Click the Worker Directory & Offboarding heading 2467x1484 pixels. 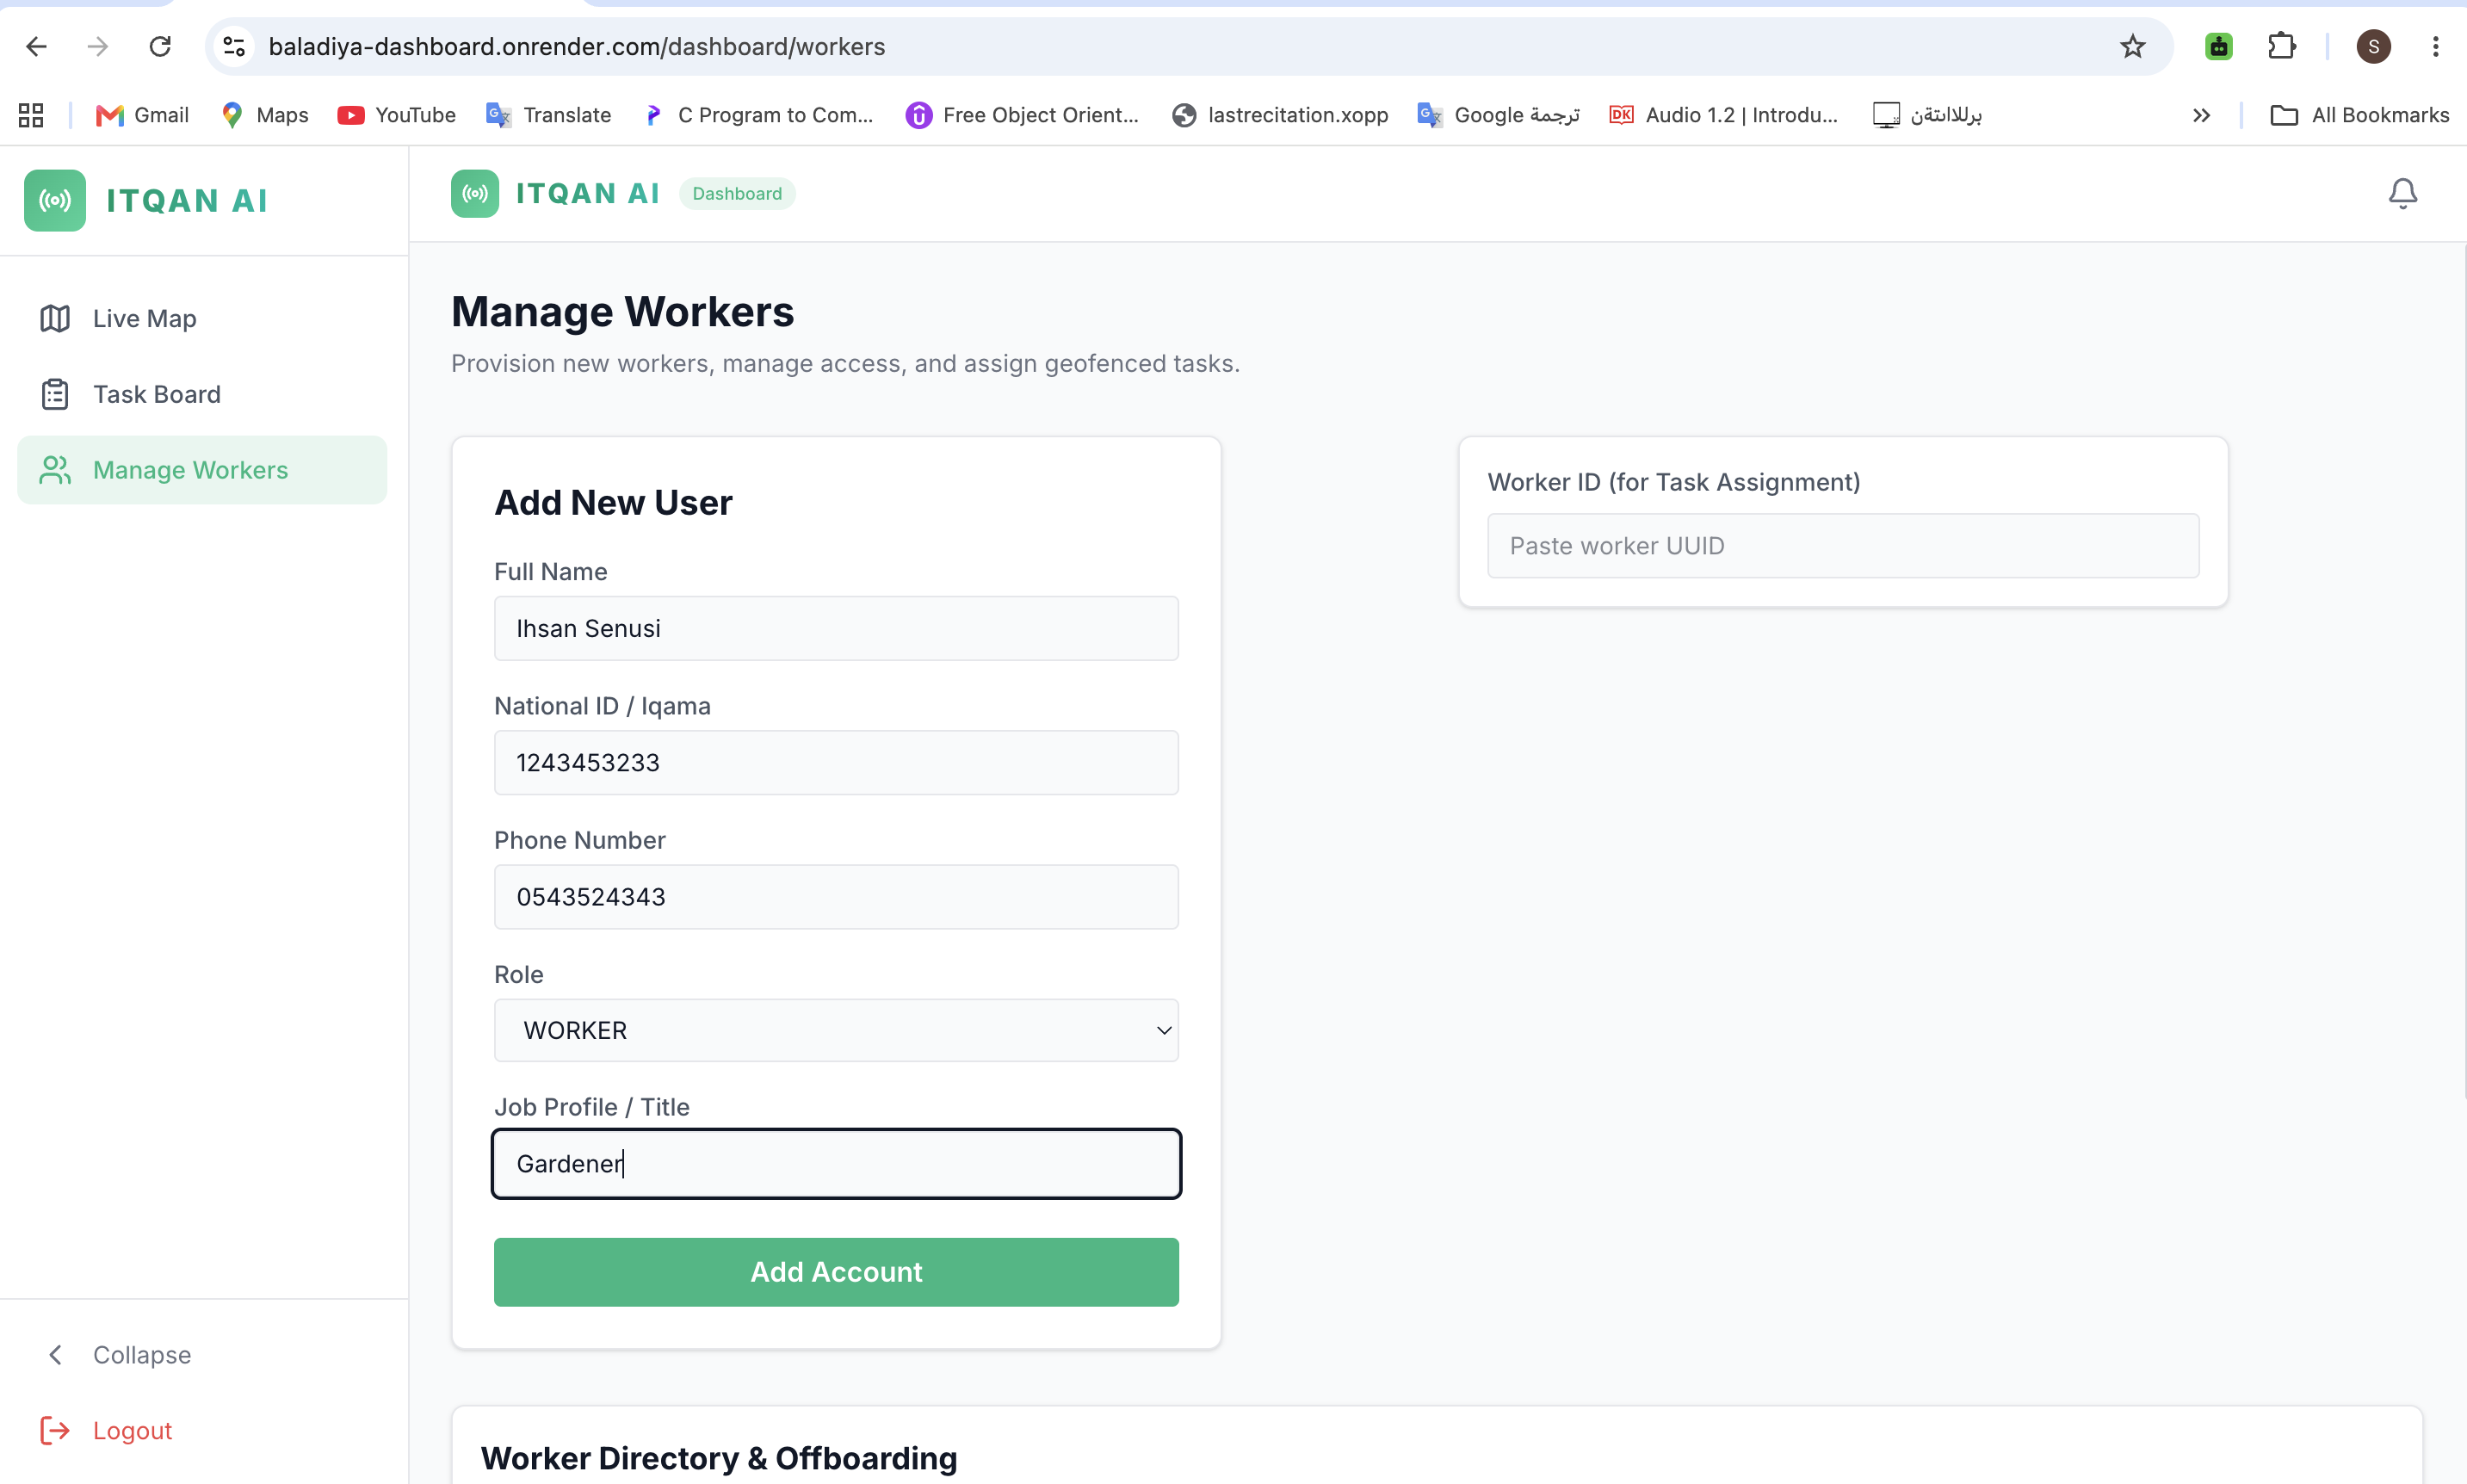(719, 1458)
